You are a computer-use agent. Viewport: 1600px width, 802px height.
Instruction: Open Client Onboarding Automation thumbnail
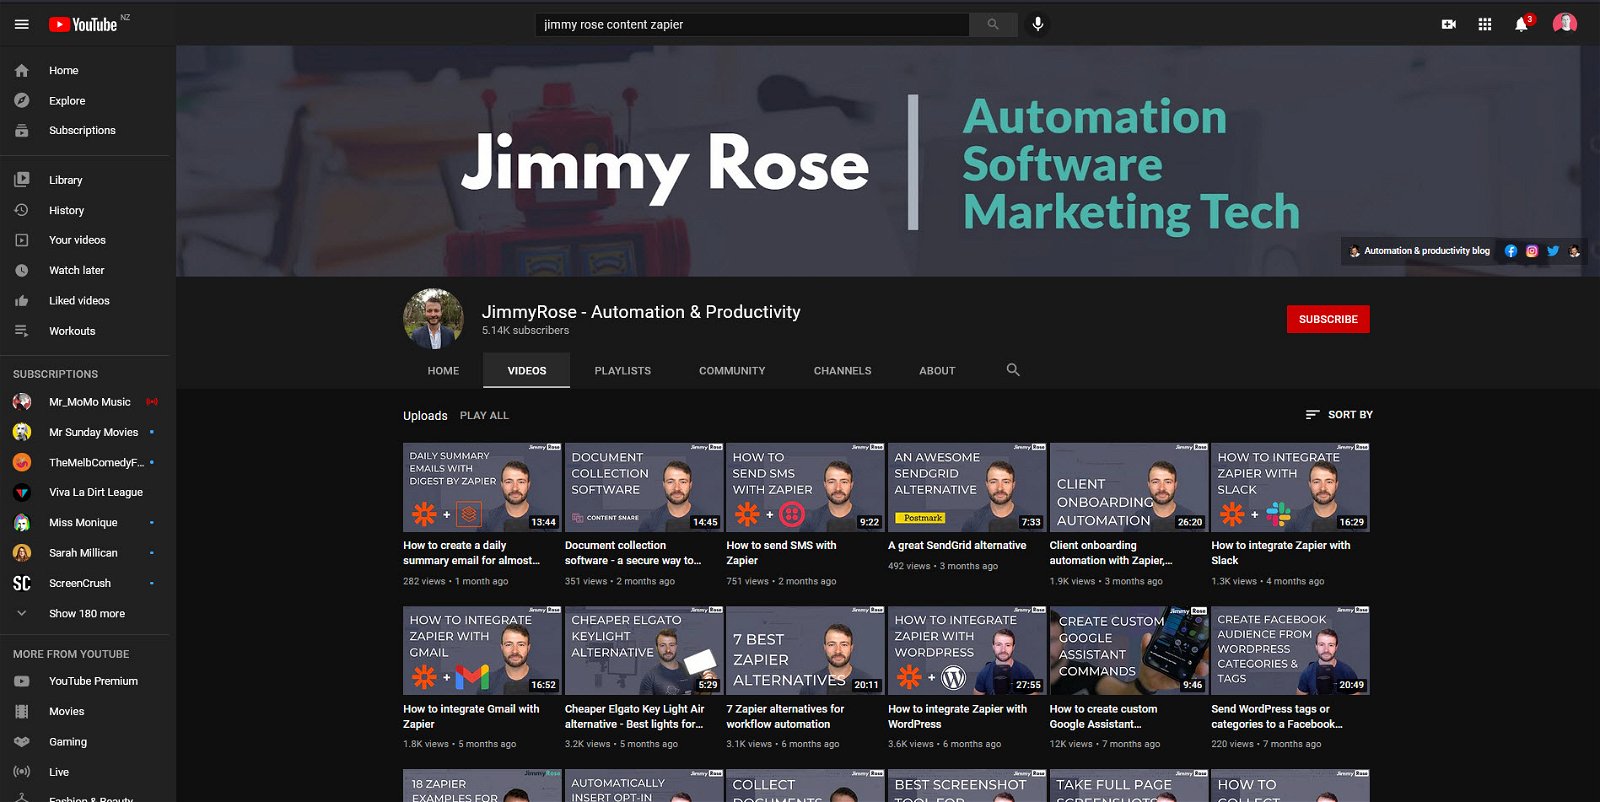[1129, 487]
